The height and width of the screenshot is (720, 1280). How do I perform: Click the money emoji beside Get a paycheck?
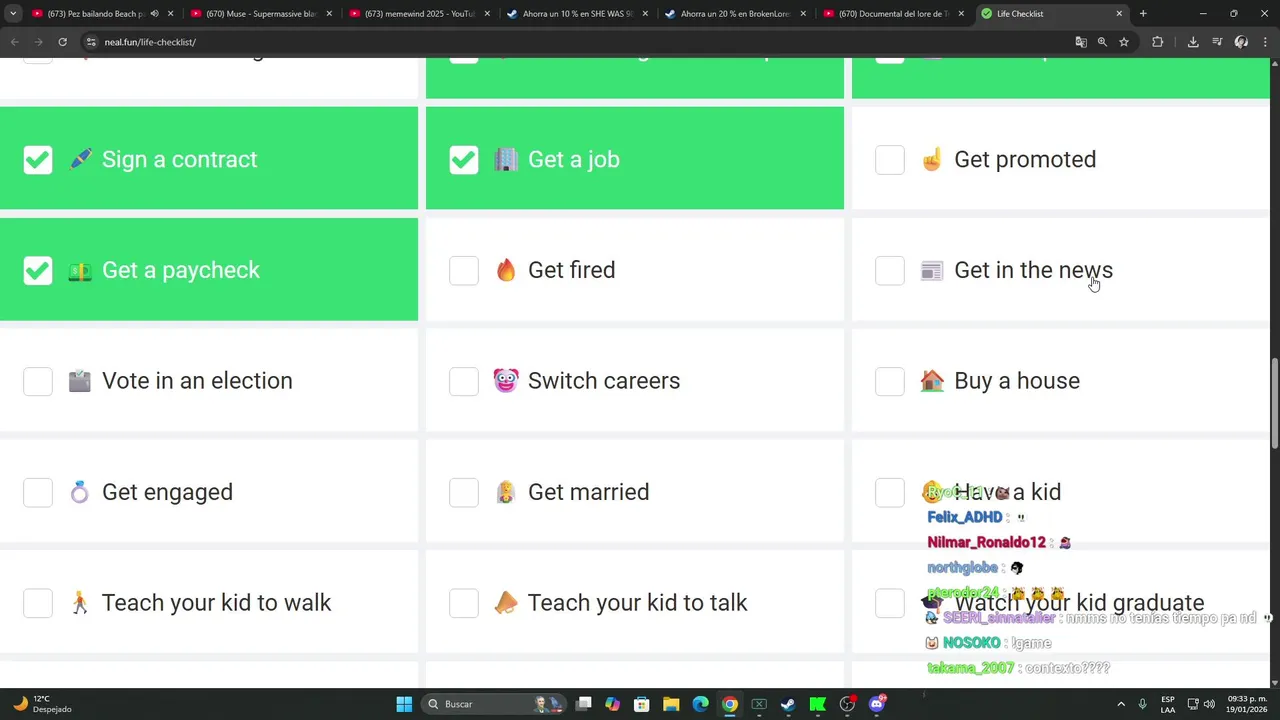pyautogui.click(x=80, y=270)
